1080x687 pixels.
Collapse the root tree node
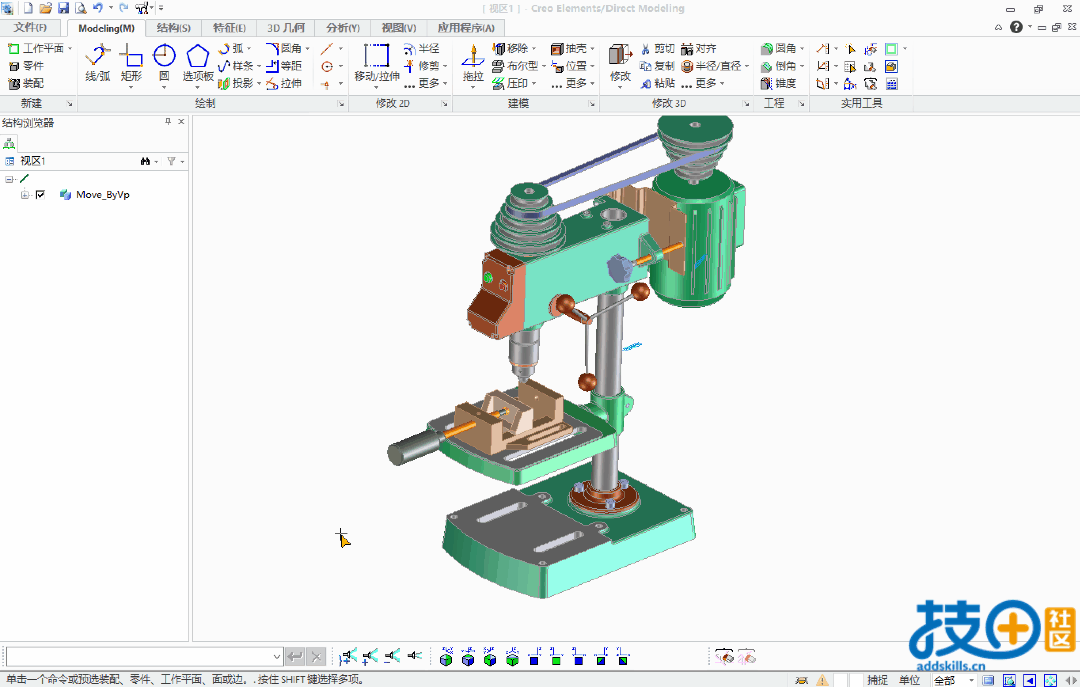tap(9, 179)
